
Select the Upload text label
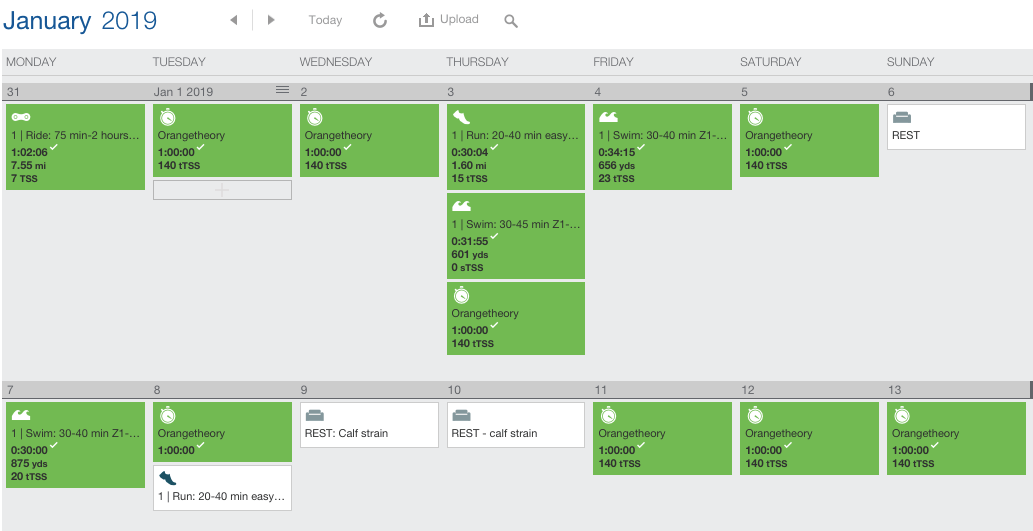(459, 20)
